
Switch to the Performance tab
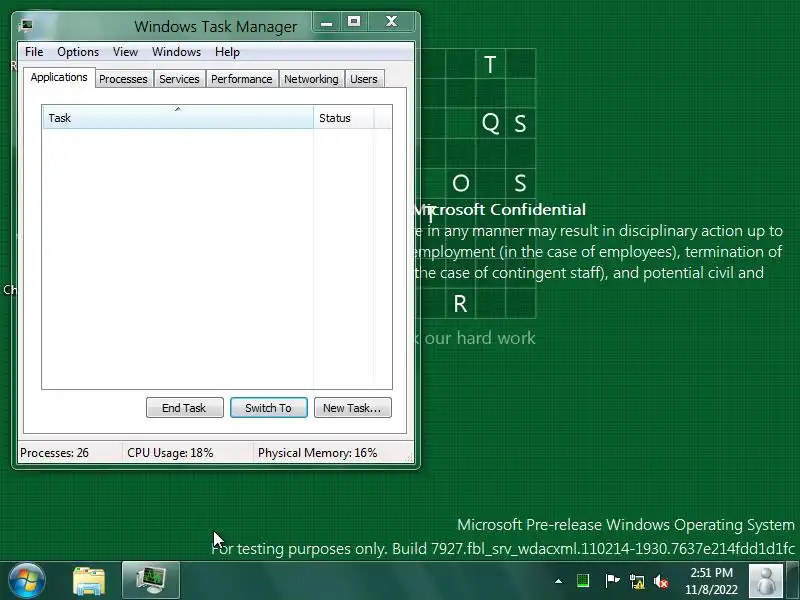click(x=242, y=79)
